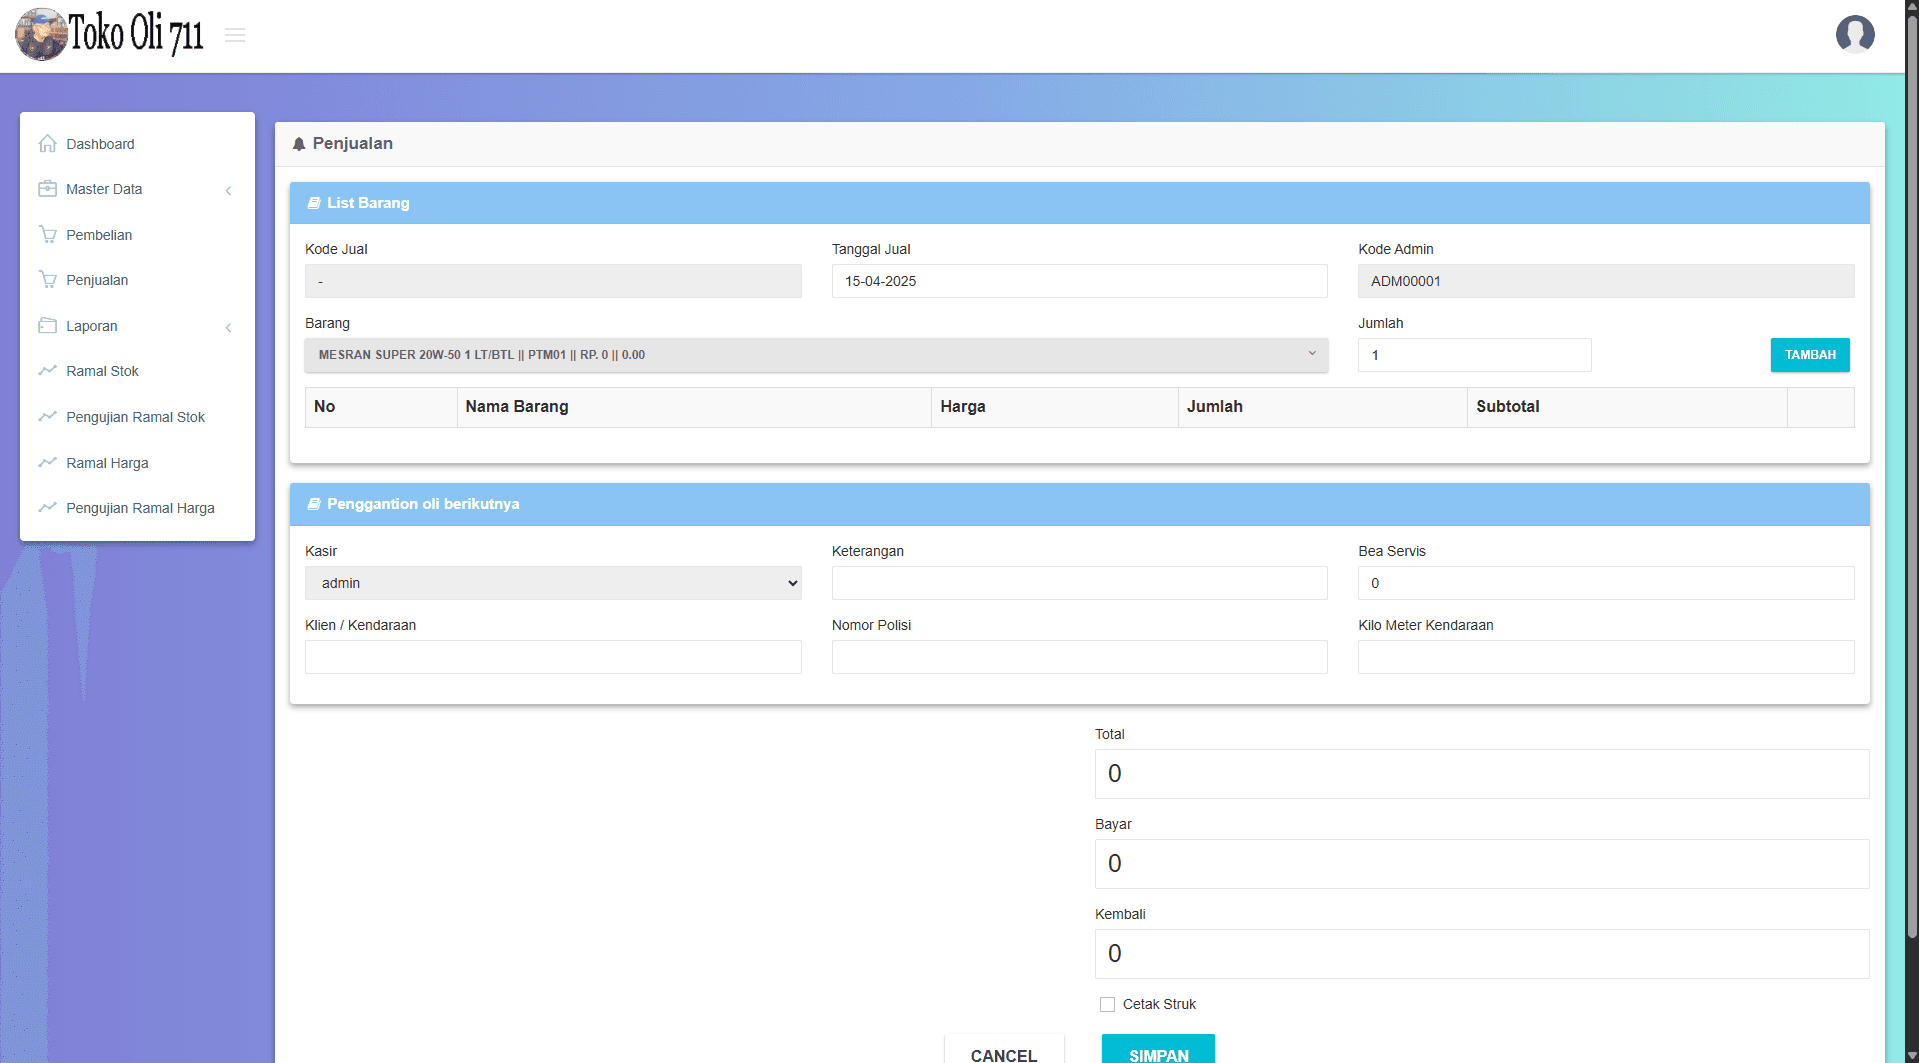1919x1063 pixels.
Task: Click the List Barang header icon
Action: pos(314,203)
